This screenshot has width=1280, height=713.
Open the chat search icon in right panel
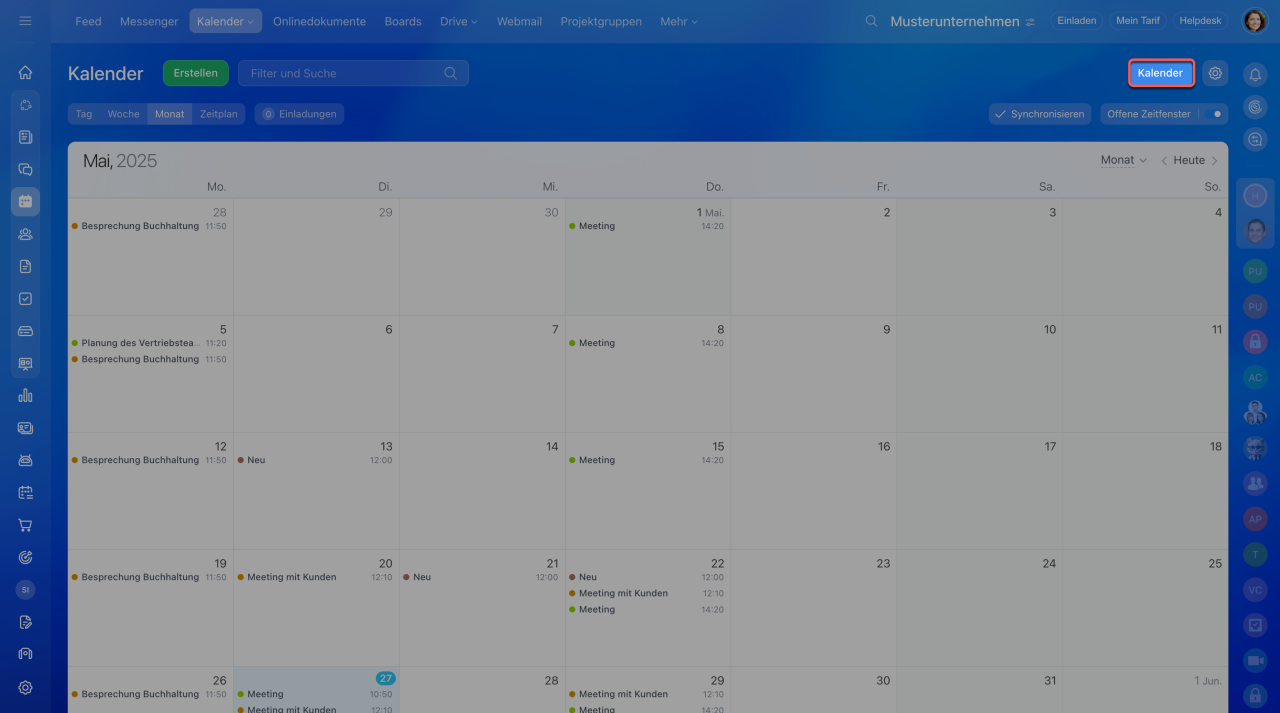coord(1255,140)
